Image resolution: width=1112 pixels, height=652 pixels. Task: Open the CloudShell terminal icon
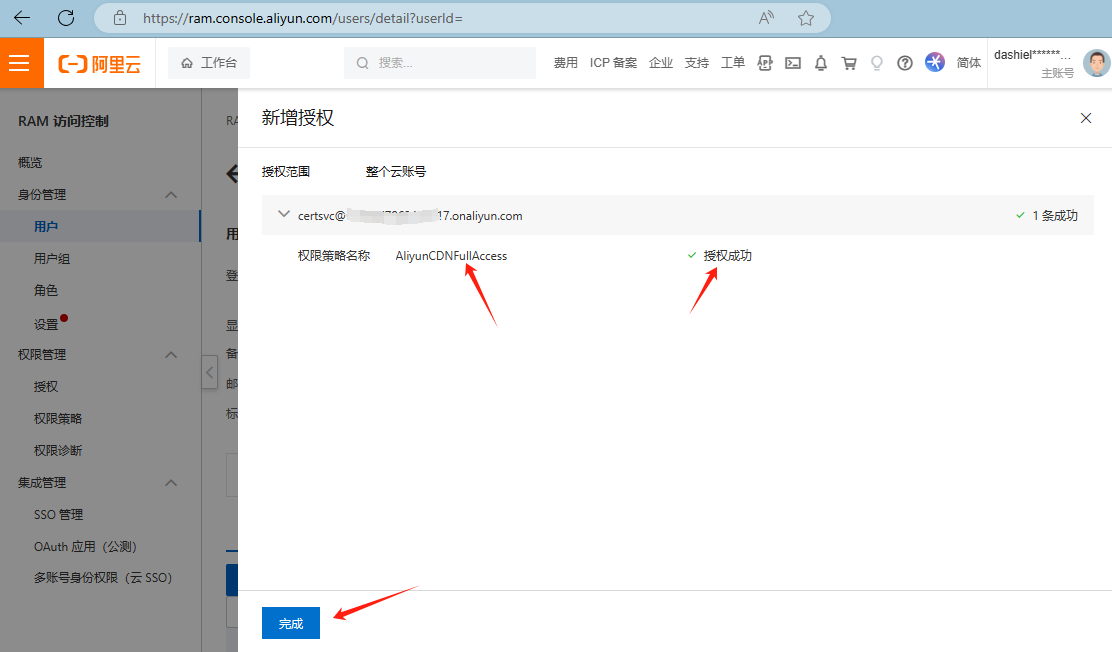[x=793, y=62]
